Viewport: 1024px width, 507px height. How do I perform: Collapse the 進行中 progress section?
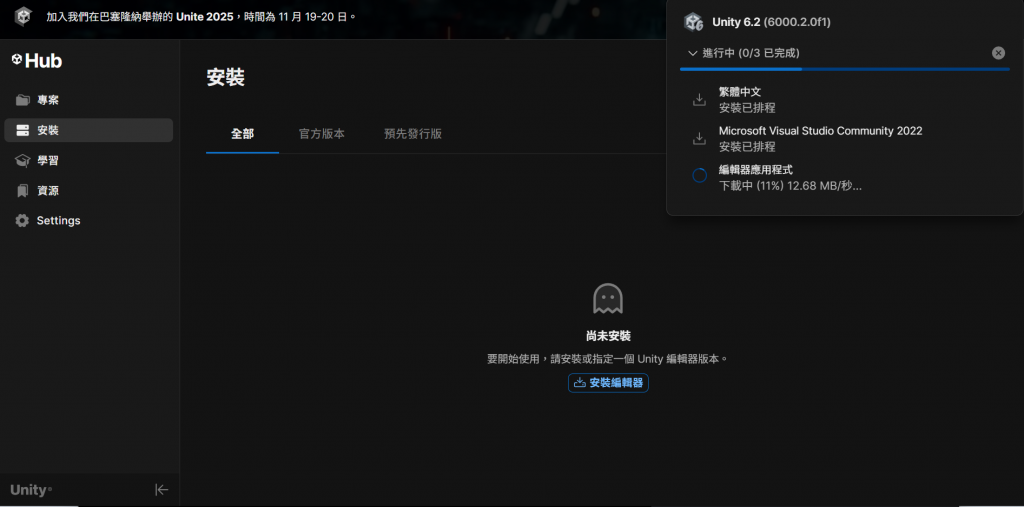pyautogui.click(x=693, y=53)
